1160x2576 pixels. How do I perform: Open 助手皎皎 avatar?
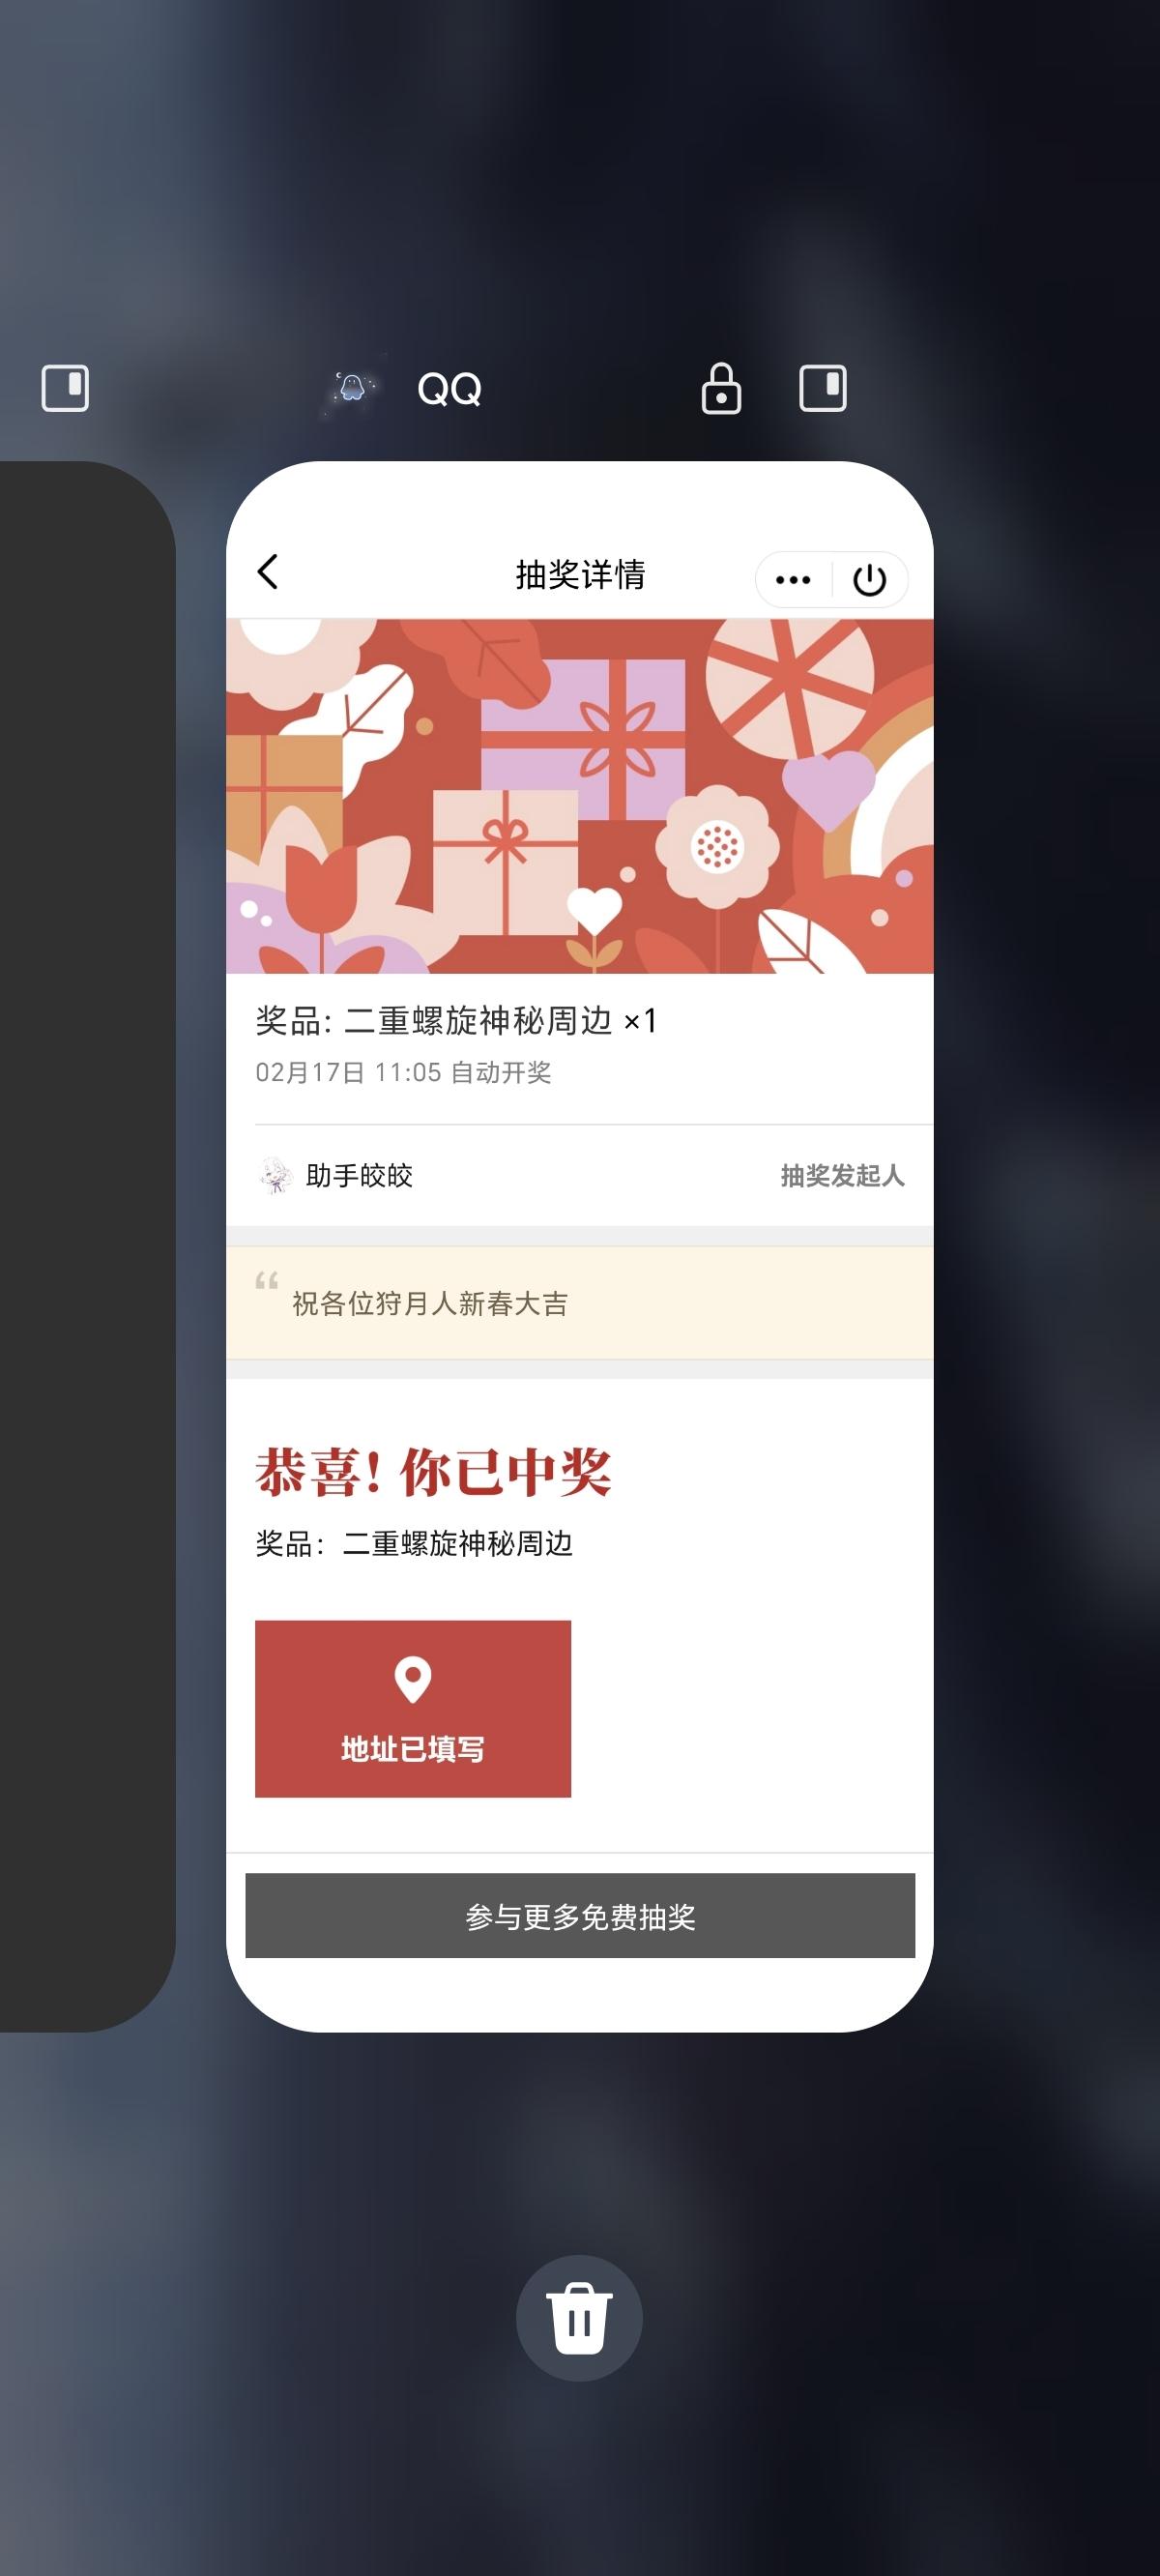point(275,1175)
